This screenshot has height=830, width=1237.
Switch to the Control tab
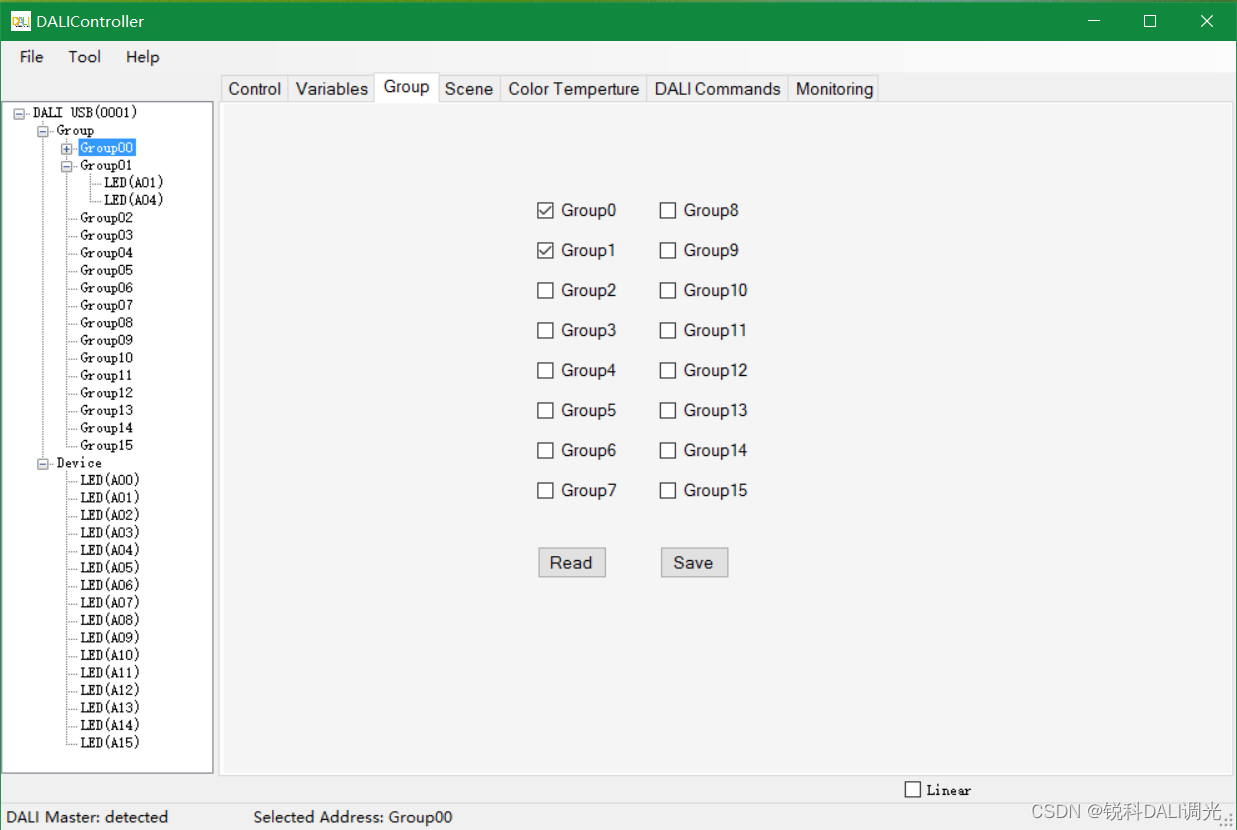[x=255, y=89]
